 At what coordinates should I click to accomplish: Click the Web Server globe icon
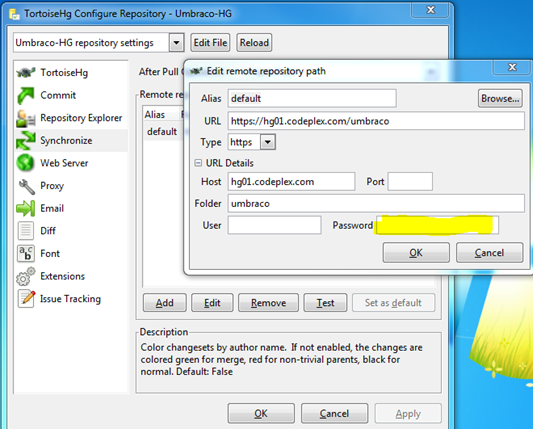pyautogui.click(x=25, y=163)
